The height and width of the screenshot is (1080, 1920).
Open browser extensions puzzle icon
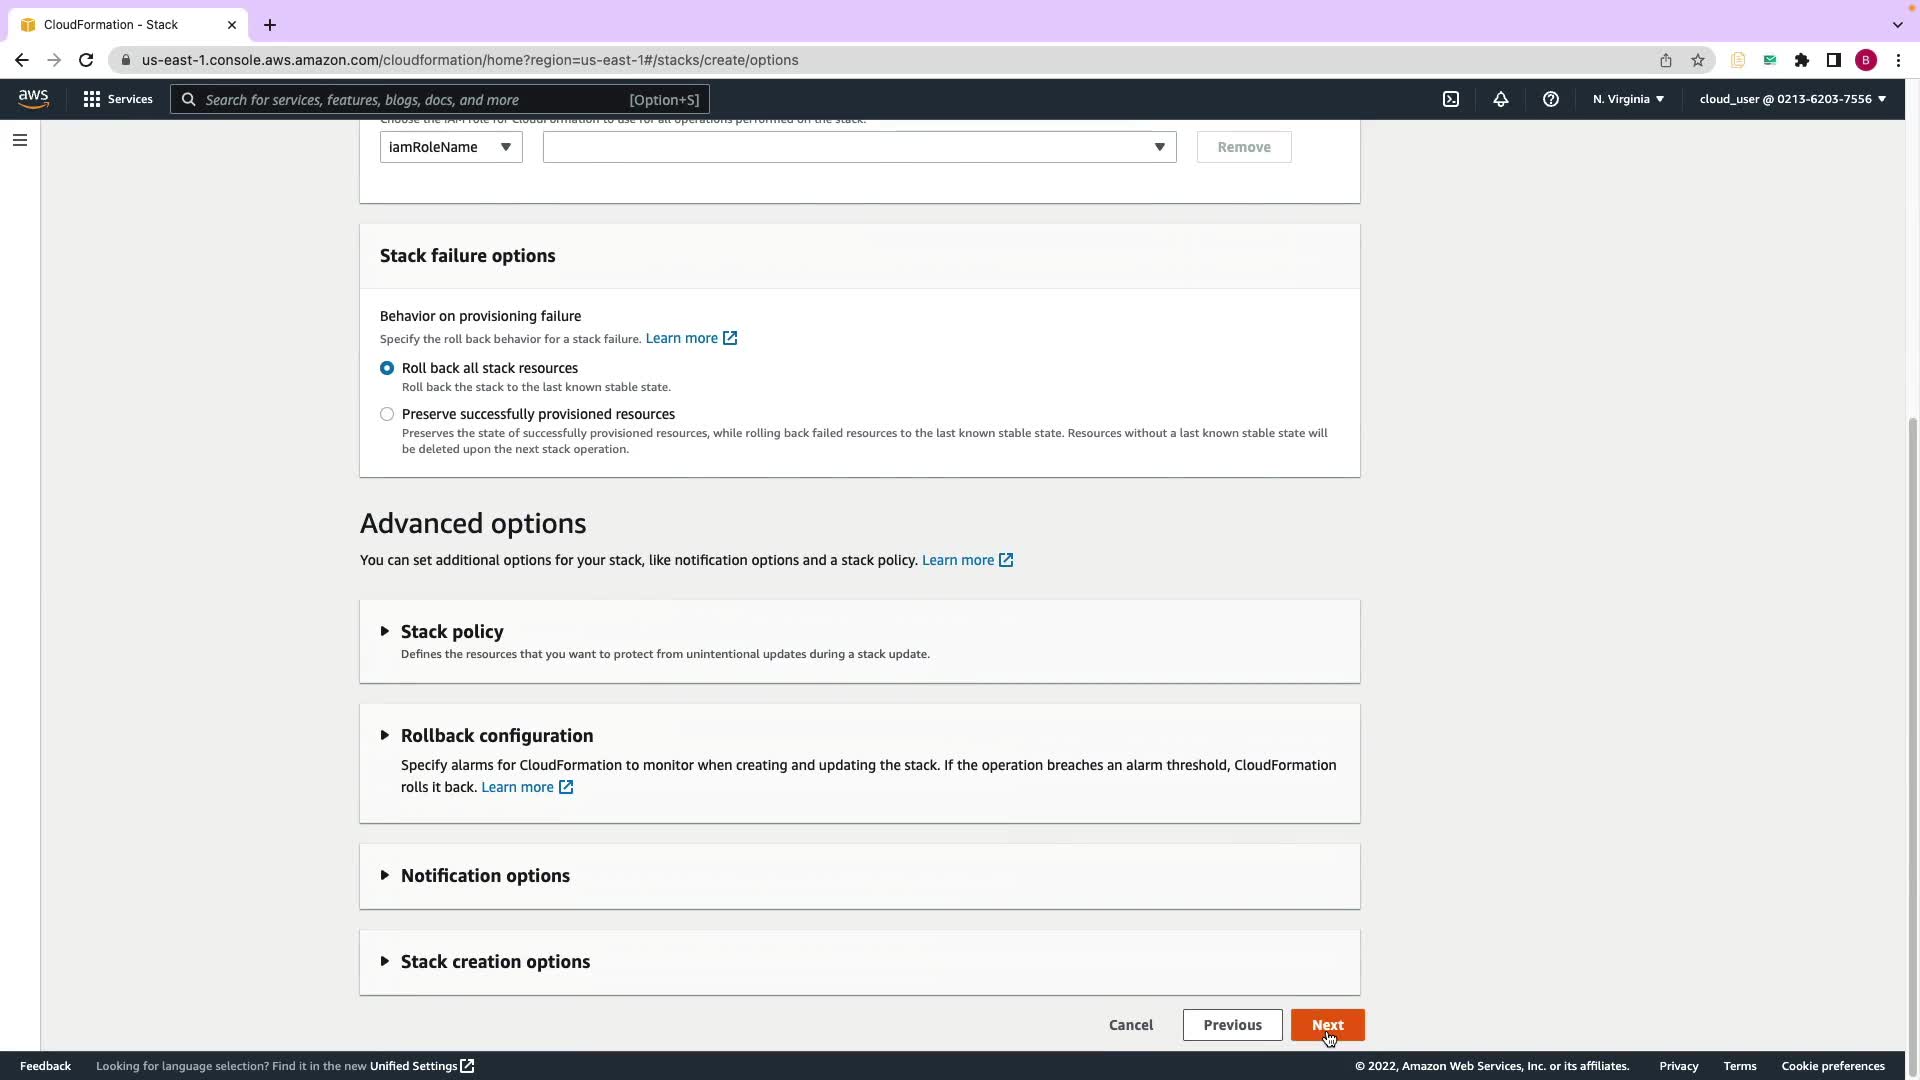pyautogui.click(x=1802, y=60)
